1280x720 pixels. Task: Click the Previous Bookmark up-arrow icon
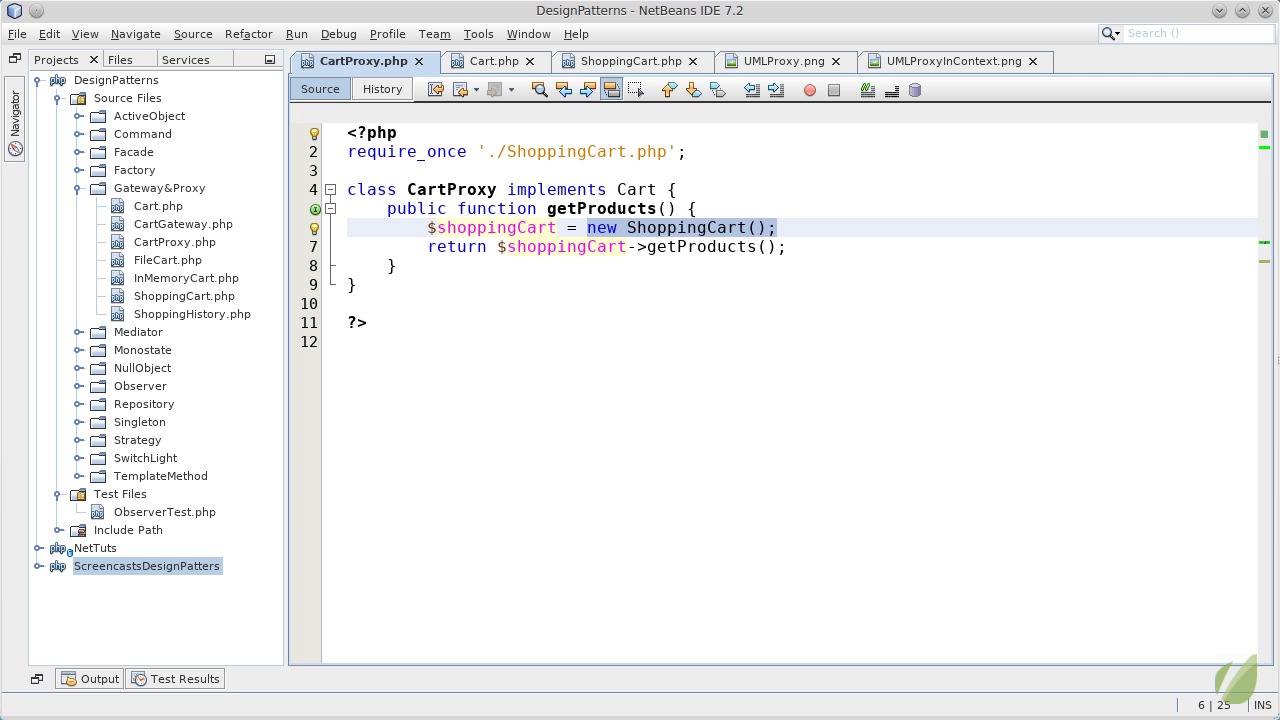click(669, 90)
